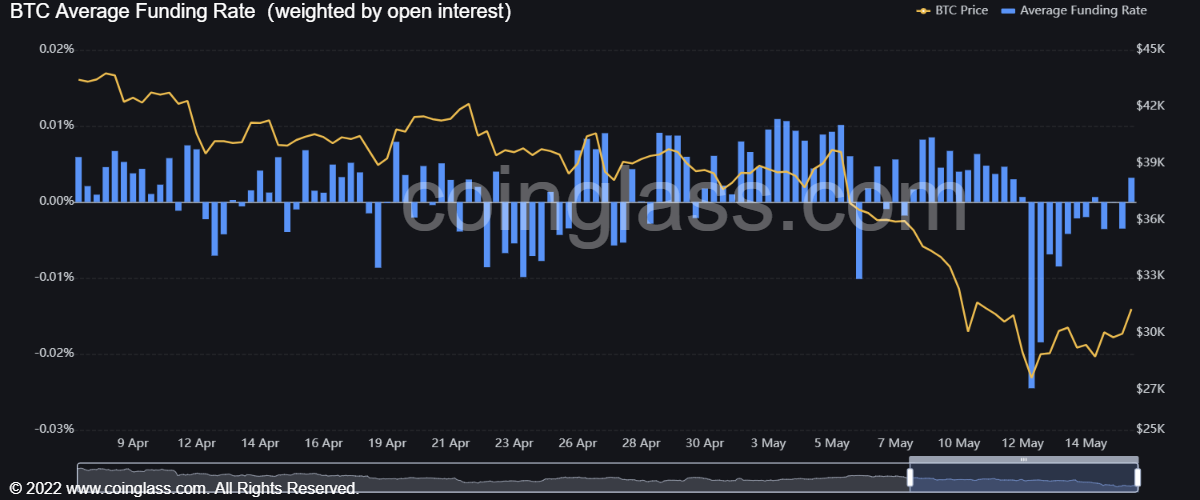Viewport: 1200px width, 500px height.
Task: Click the unselected area of the range navigator
Action: [x=492, y=477]
